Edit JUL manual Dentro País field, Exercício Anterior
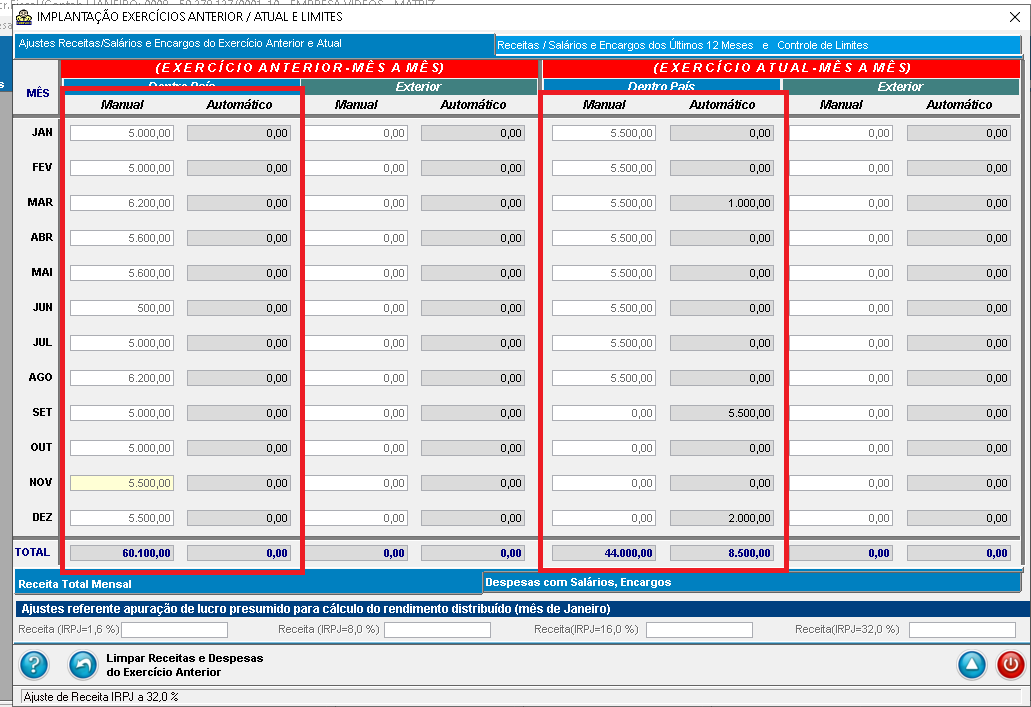 click(x=122, y=343)
